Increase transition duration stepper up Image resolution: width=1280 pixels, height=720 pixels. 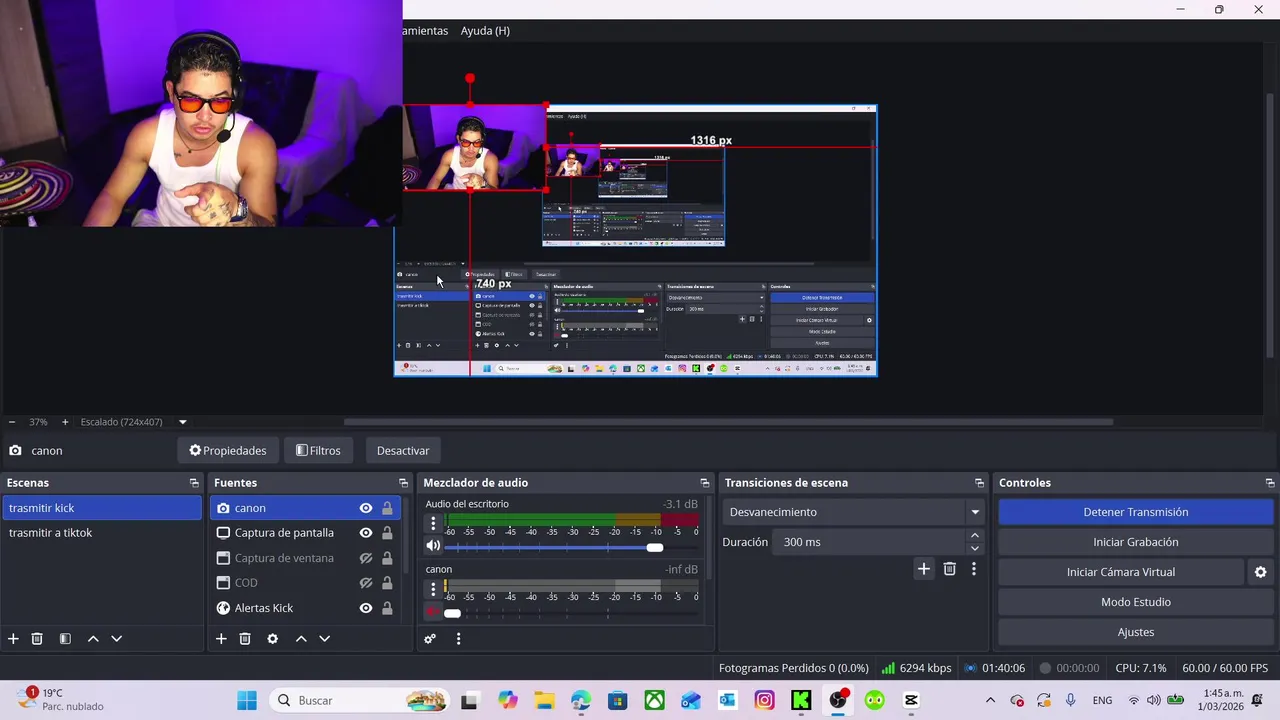[x=975, y=536]
